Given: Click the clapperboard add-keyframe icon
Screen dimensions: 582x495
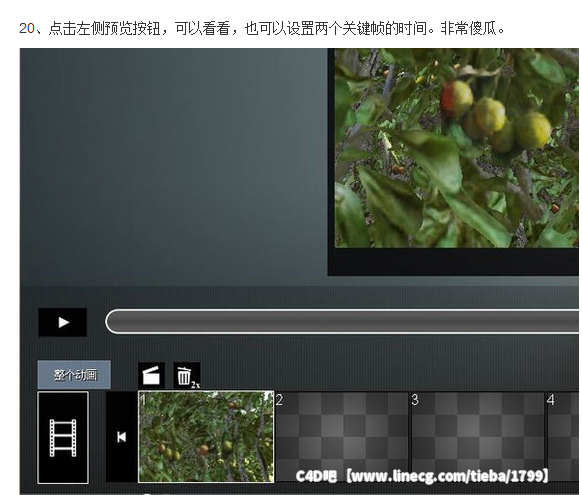Looking at the screenshot, I should pyautogui.click(x=151, y=375).
